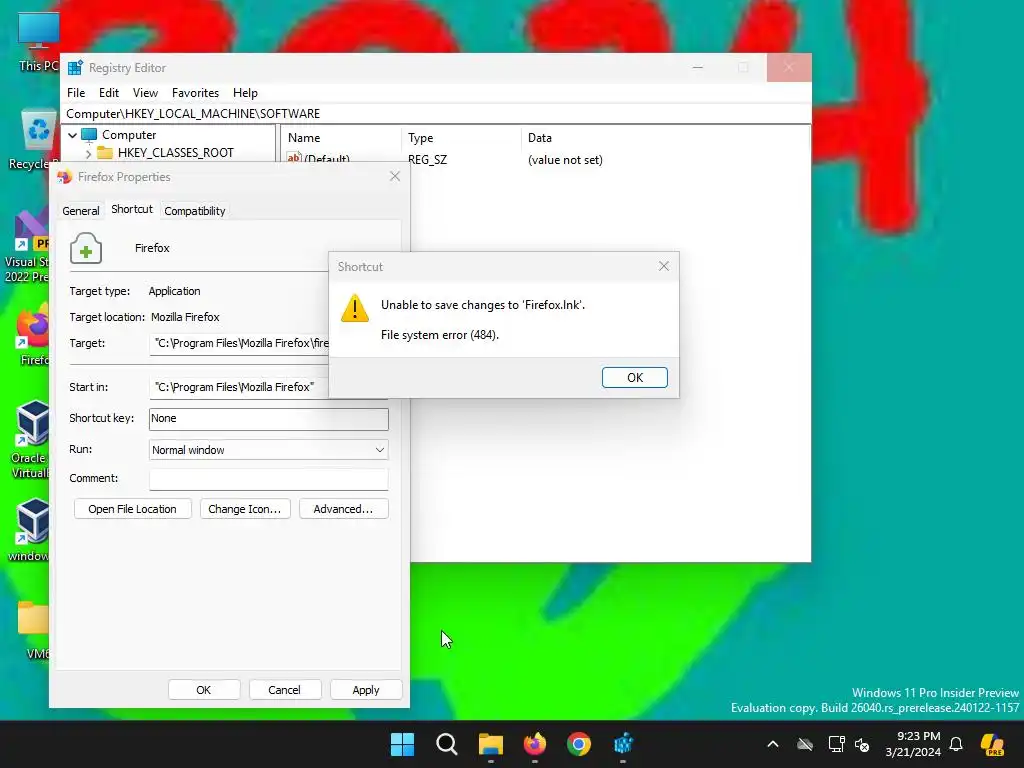The height and width of the screenshot is (768, 1024).
Task: Open Firefox from taskbar
Action: 535,744
